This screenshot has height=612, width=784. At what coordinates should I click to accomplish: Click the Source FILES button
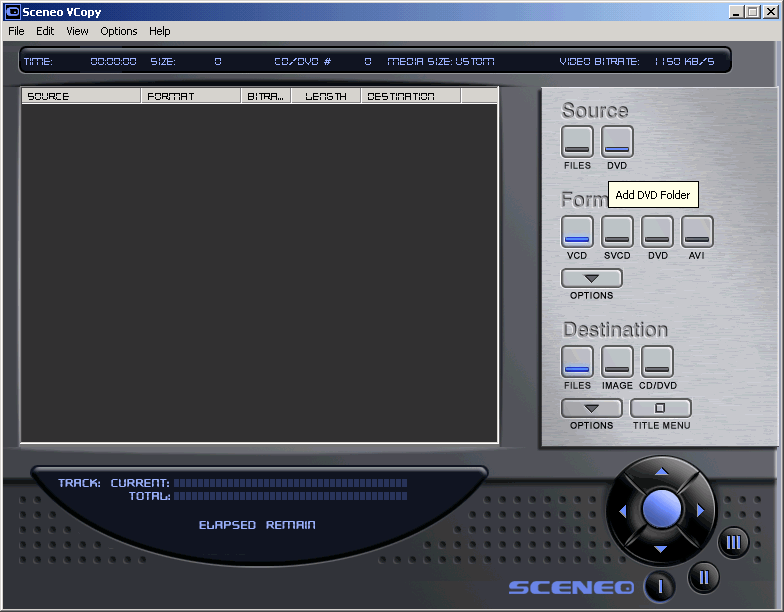pos(577,142)
